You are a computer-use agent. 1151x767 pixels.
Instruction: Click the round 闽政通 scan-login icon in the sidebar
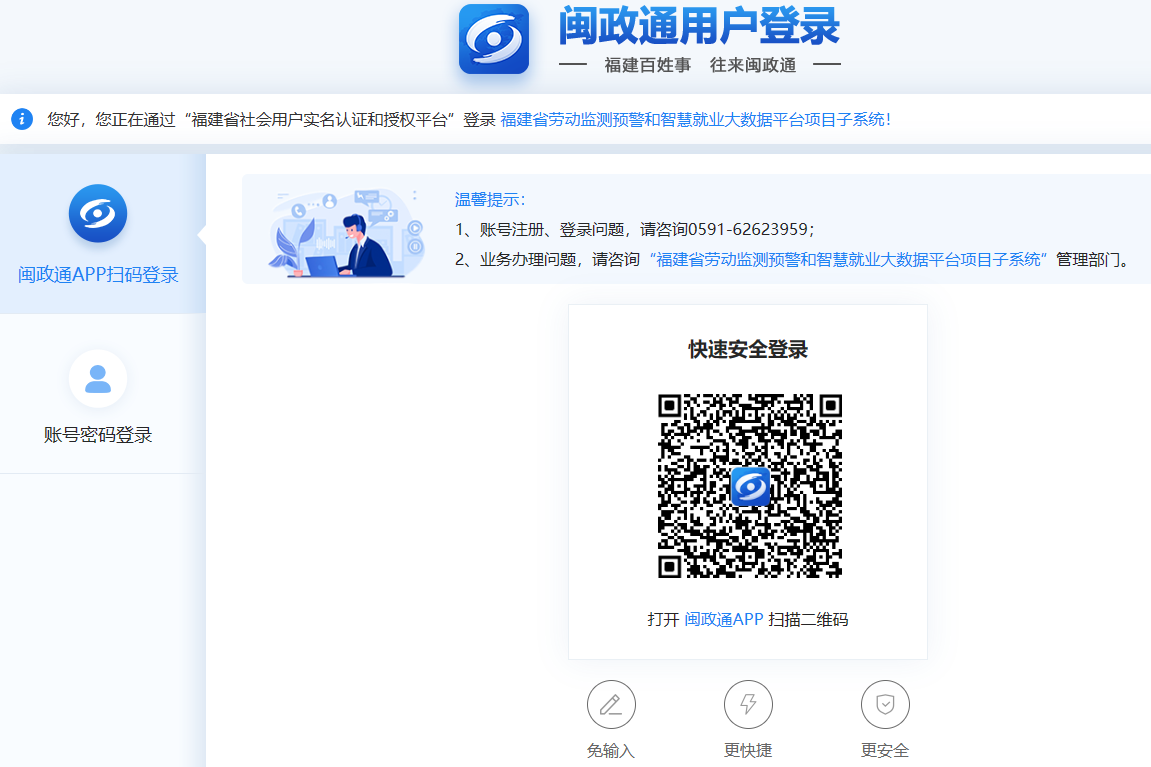pos(97,213)
